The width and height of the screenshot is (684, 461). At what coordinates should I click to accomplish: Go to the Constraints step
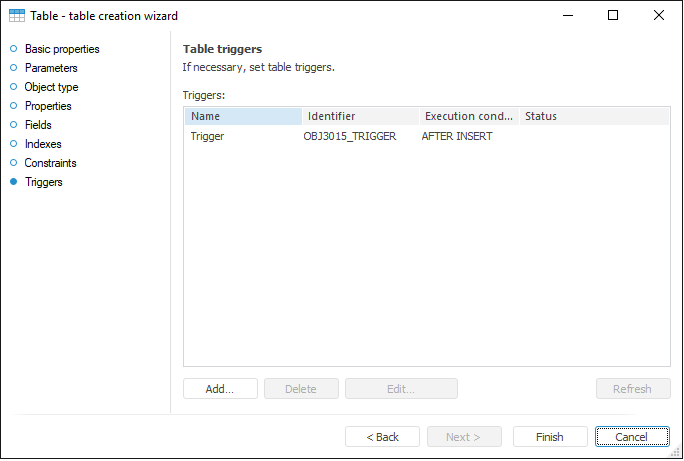click(50, 163)
